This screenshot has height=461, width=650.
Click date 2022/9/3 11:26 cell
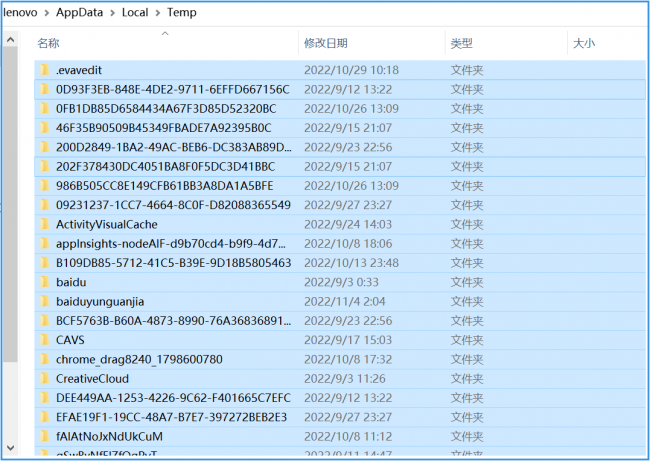345,379
